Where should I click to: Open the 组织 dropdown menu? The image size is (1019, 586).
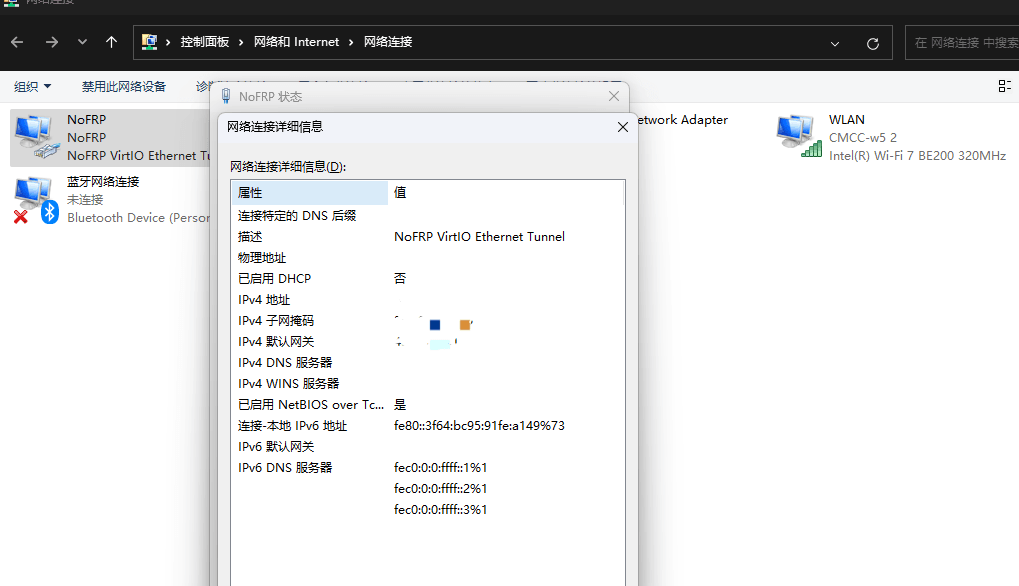click(32, 87)
